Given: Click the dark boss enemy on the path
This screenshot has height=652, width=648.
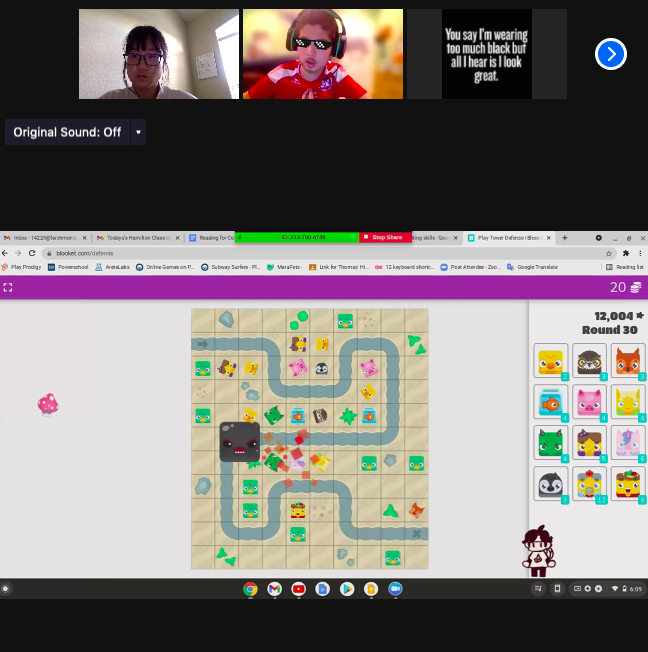Looking at the screenshot, I should [x=240, y=442].
